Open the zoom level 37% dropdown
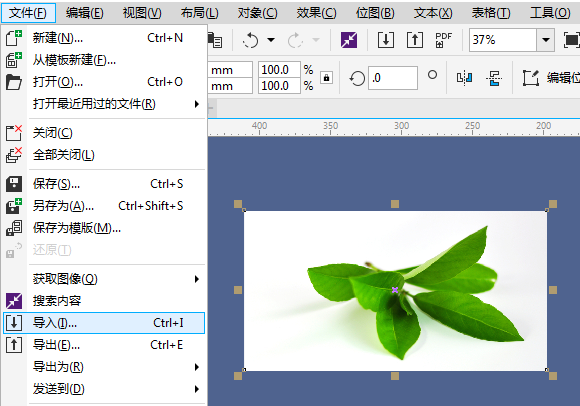 (546, 40)
